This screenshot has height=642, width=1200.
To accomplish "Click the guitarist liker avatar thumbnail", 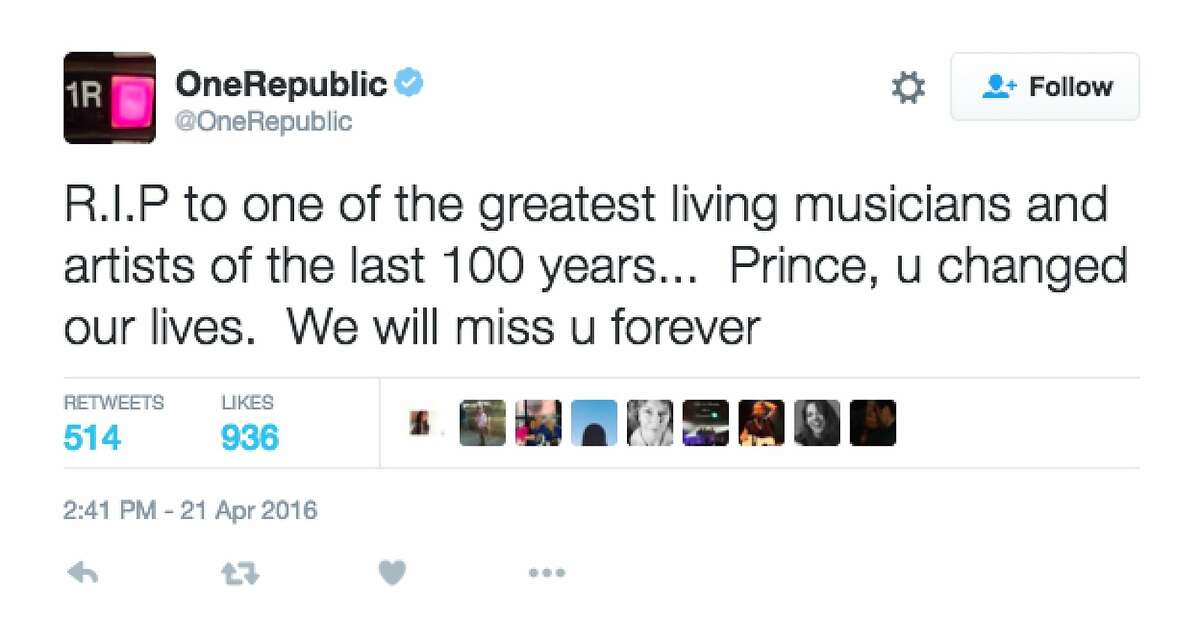I will coord(762,423).
